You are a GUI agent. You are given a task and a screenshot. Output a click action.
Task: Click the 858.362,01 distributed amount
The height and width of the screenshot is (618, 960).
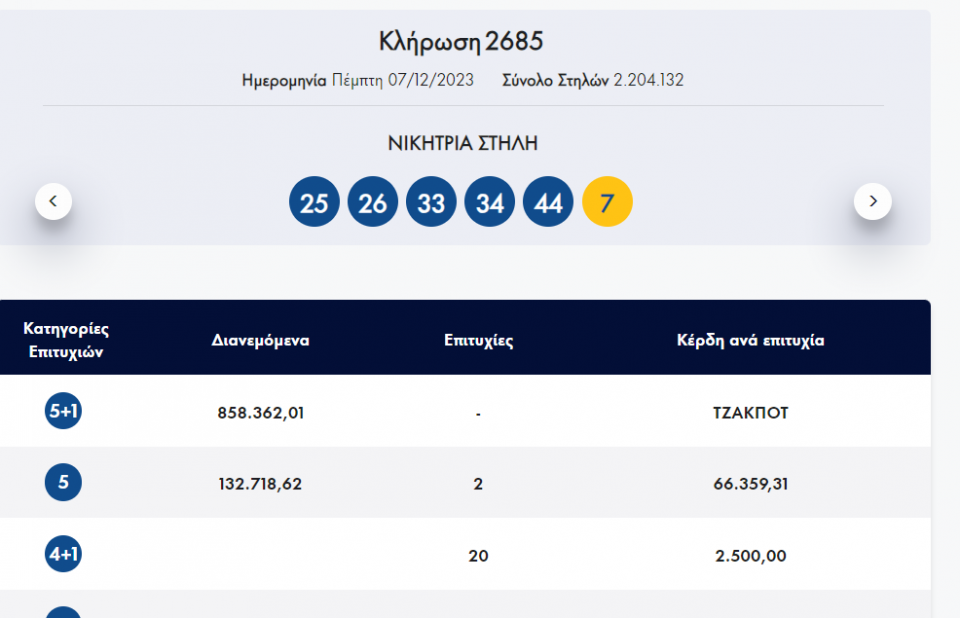click(x=260, y=412)
